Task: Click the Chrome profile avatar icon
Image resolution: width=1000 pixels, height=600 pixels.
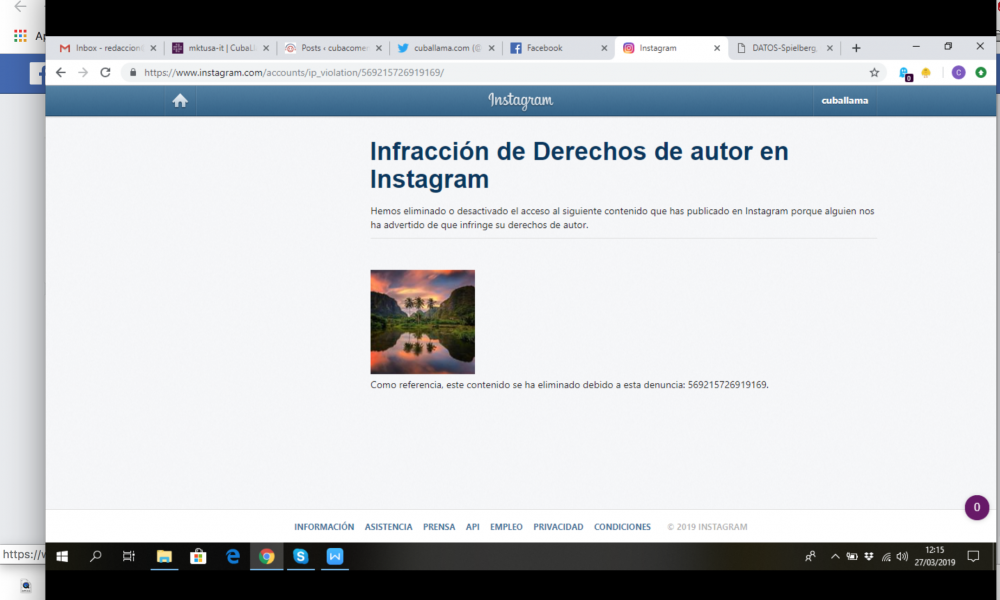Action: pos(958,72)
